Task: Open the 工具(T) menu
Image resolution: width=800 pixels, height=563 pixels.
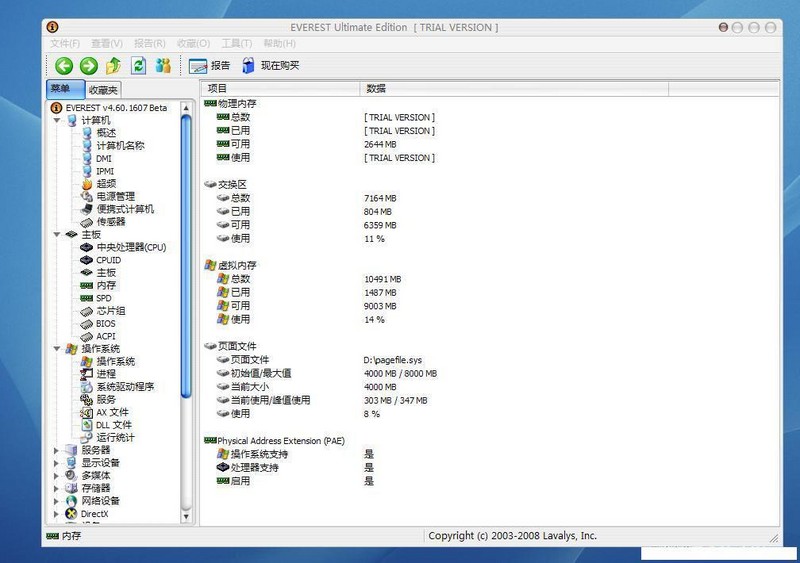Action: coord(237,43)
